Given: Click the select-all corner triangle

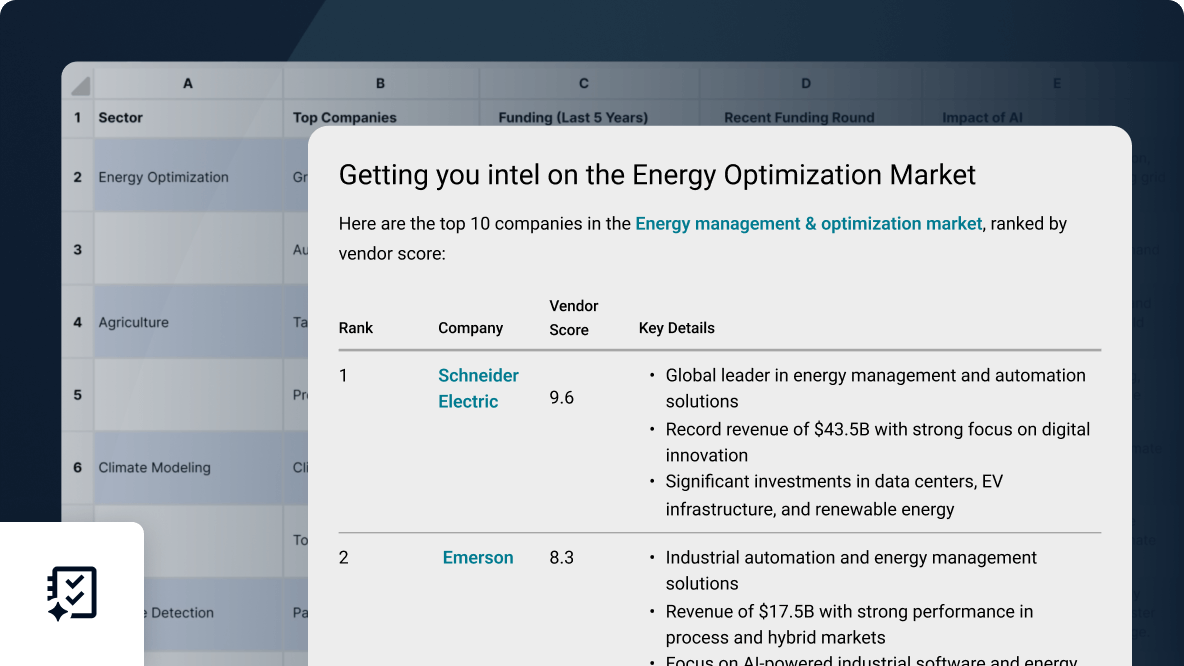Looking at the screenshot, I should [79, 85].
